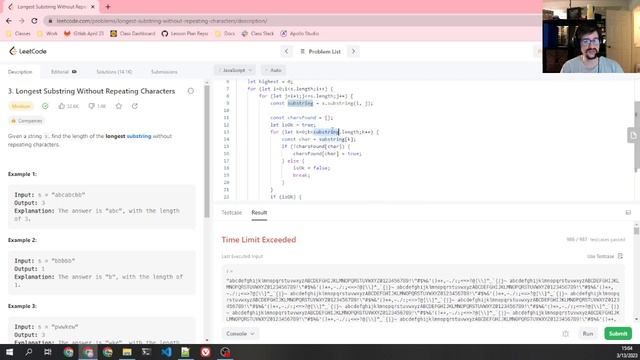Viewport: 640px width, 360px height.
Task: Click the share icon beside star
Action: pyautogui.click(x=135, y=106)
